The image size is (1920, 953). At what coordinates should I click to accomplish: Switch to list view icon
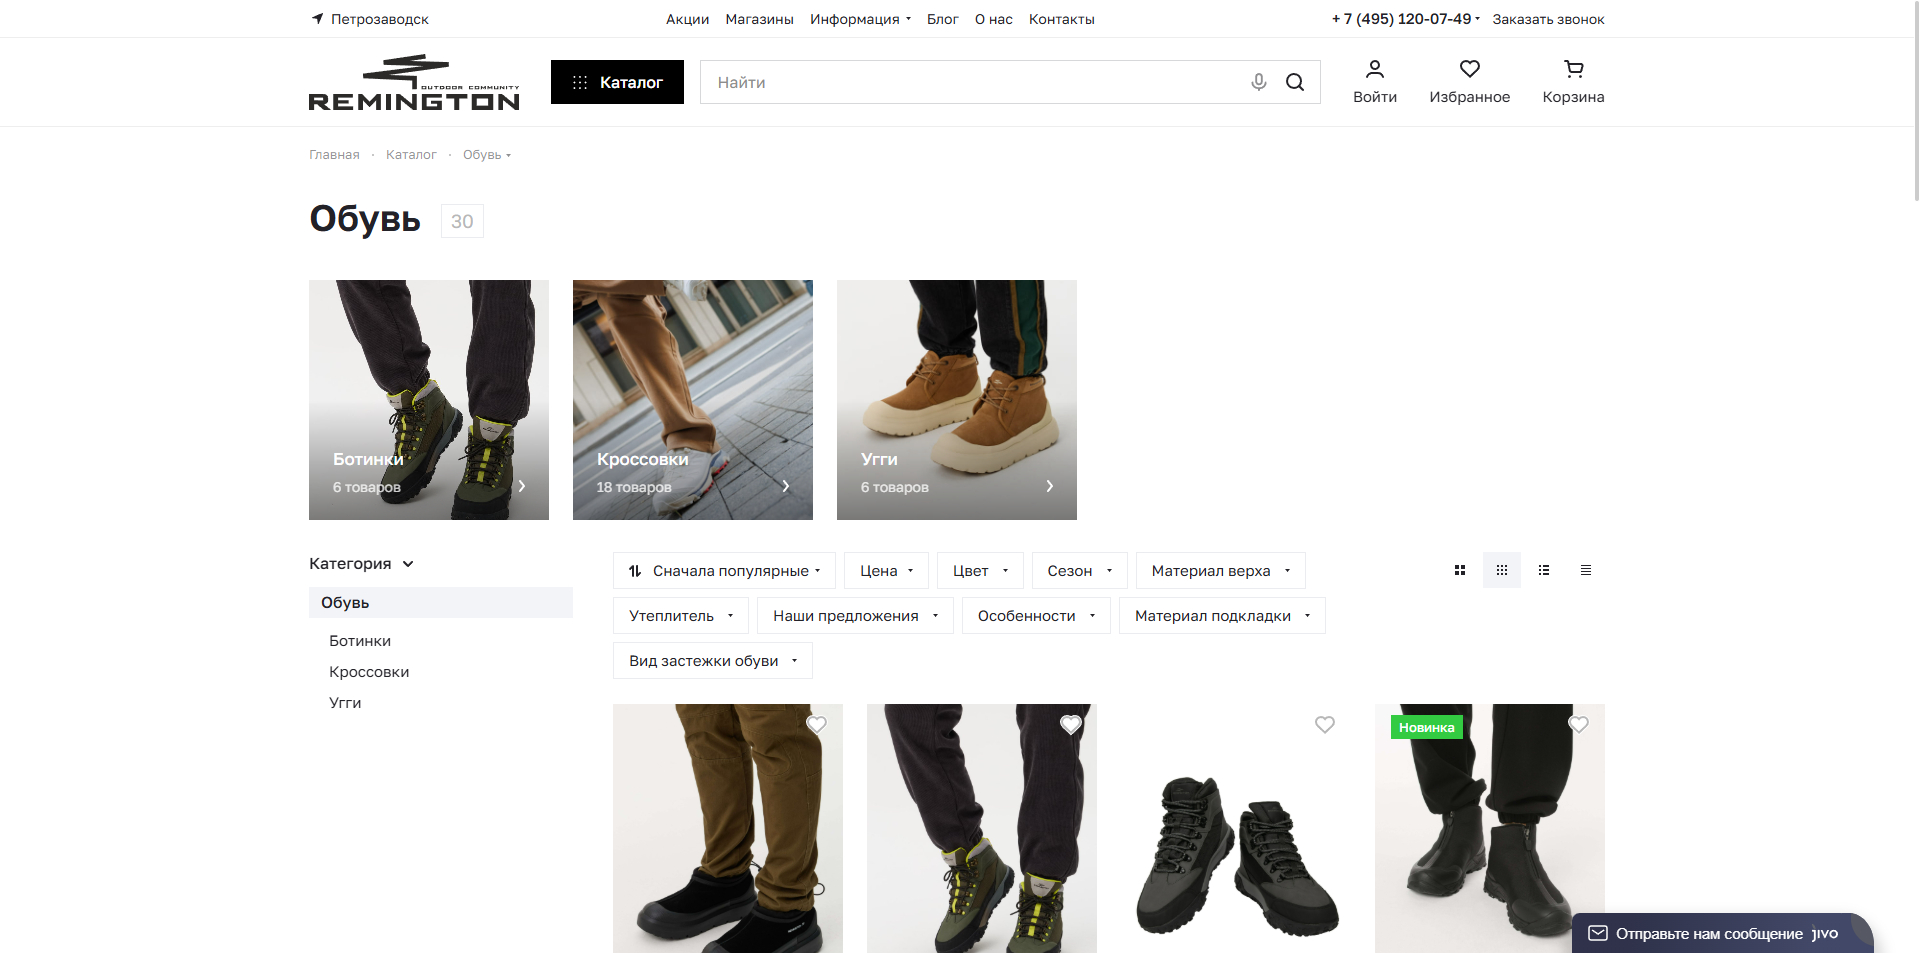(1544, 570)
